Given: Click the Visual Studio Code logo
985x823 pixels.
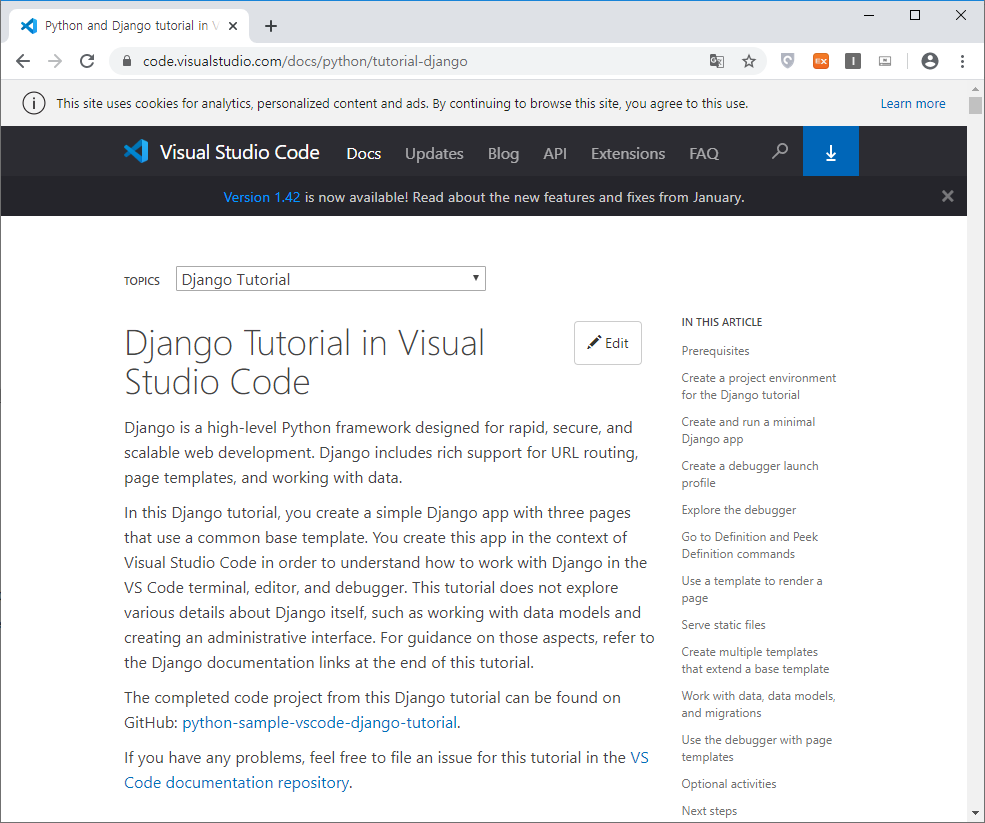Looking at the screenshot, I should (x=136, y=151).
